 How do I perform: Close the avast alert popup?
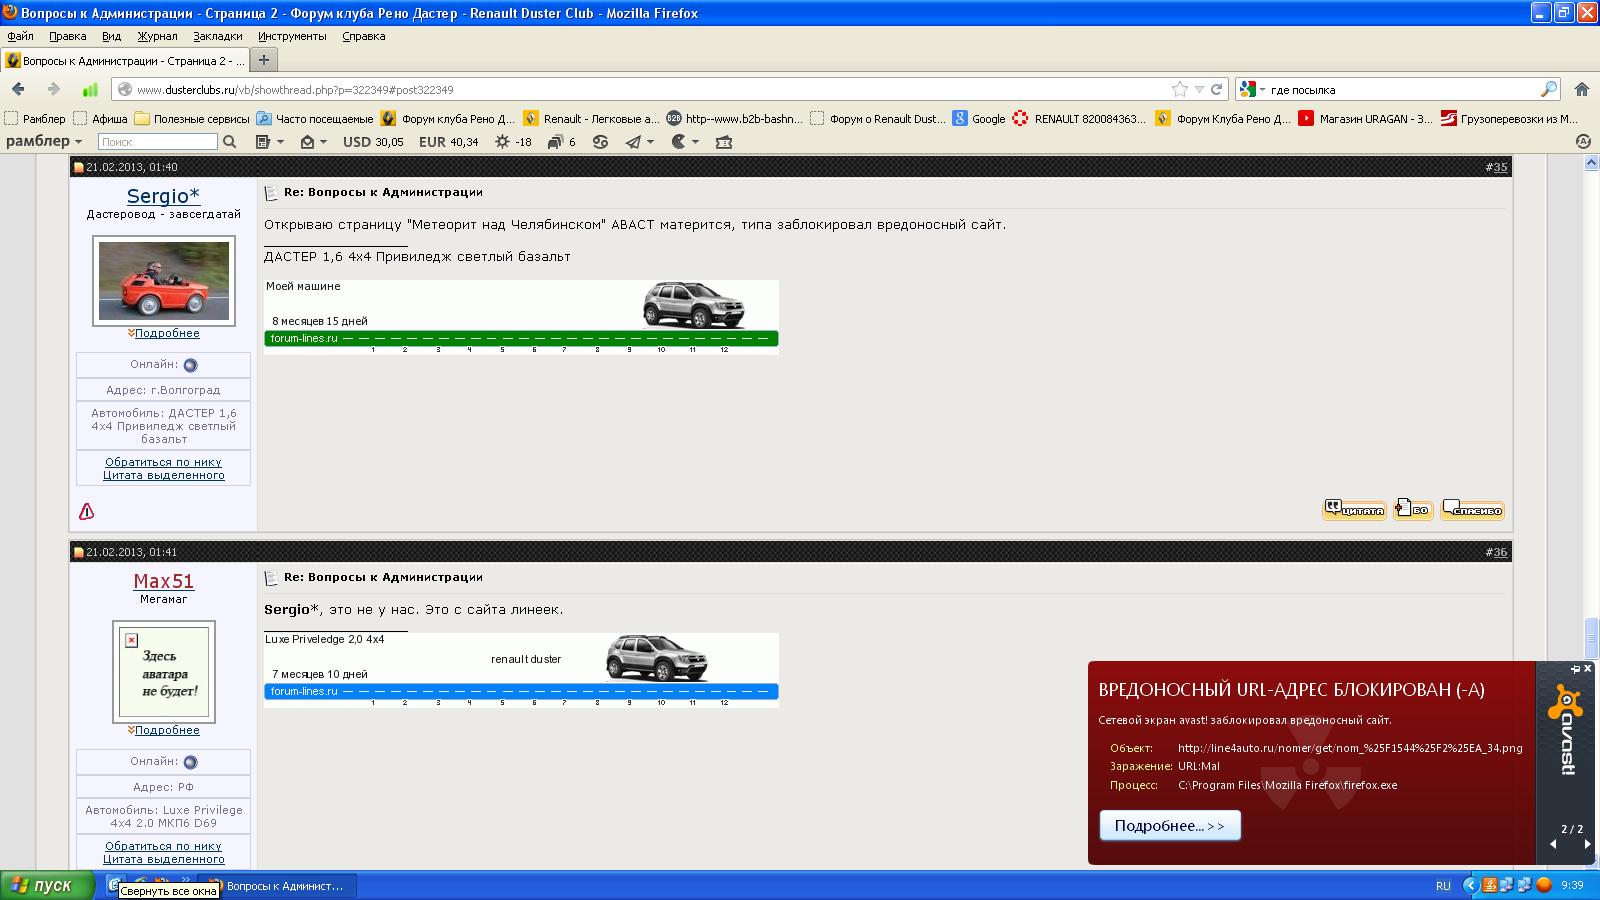pyautogui.click(x=1588, y=669)
